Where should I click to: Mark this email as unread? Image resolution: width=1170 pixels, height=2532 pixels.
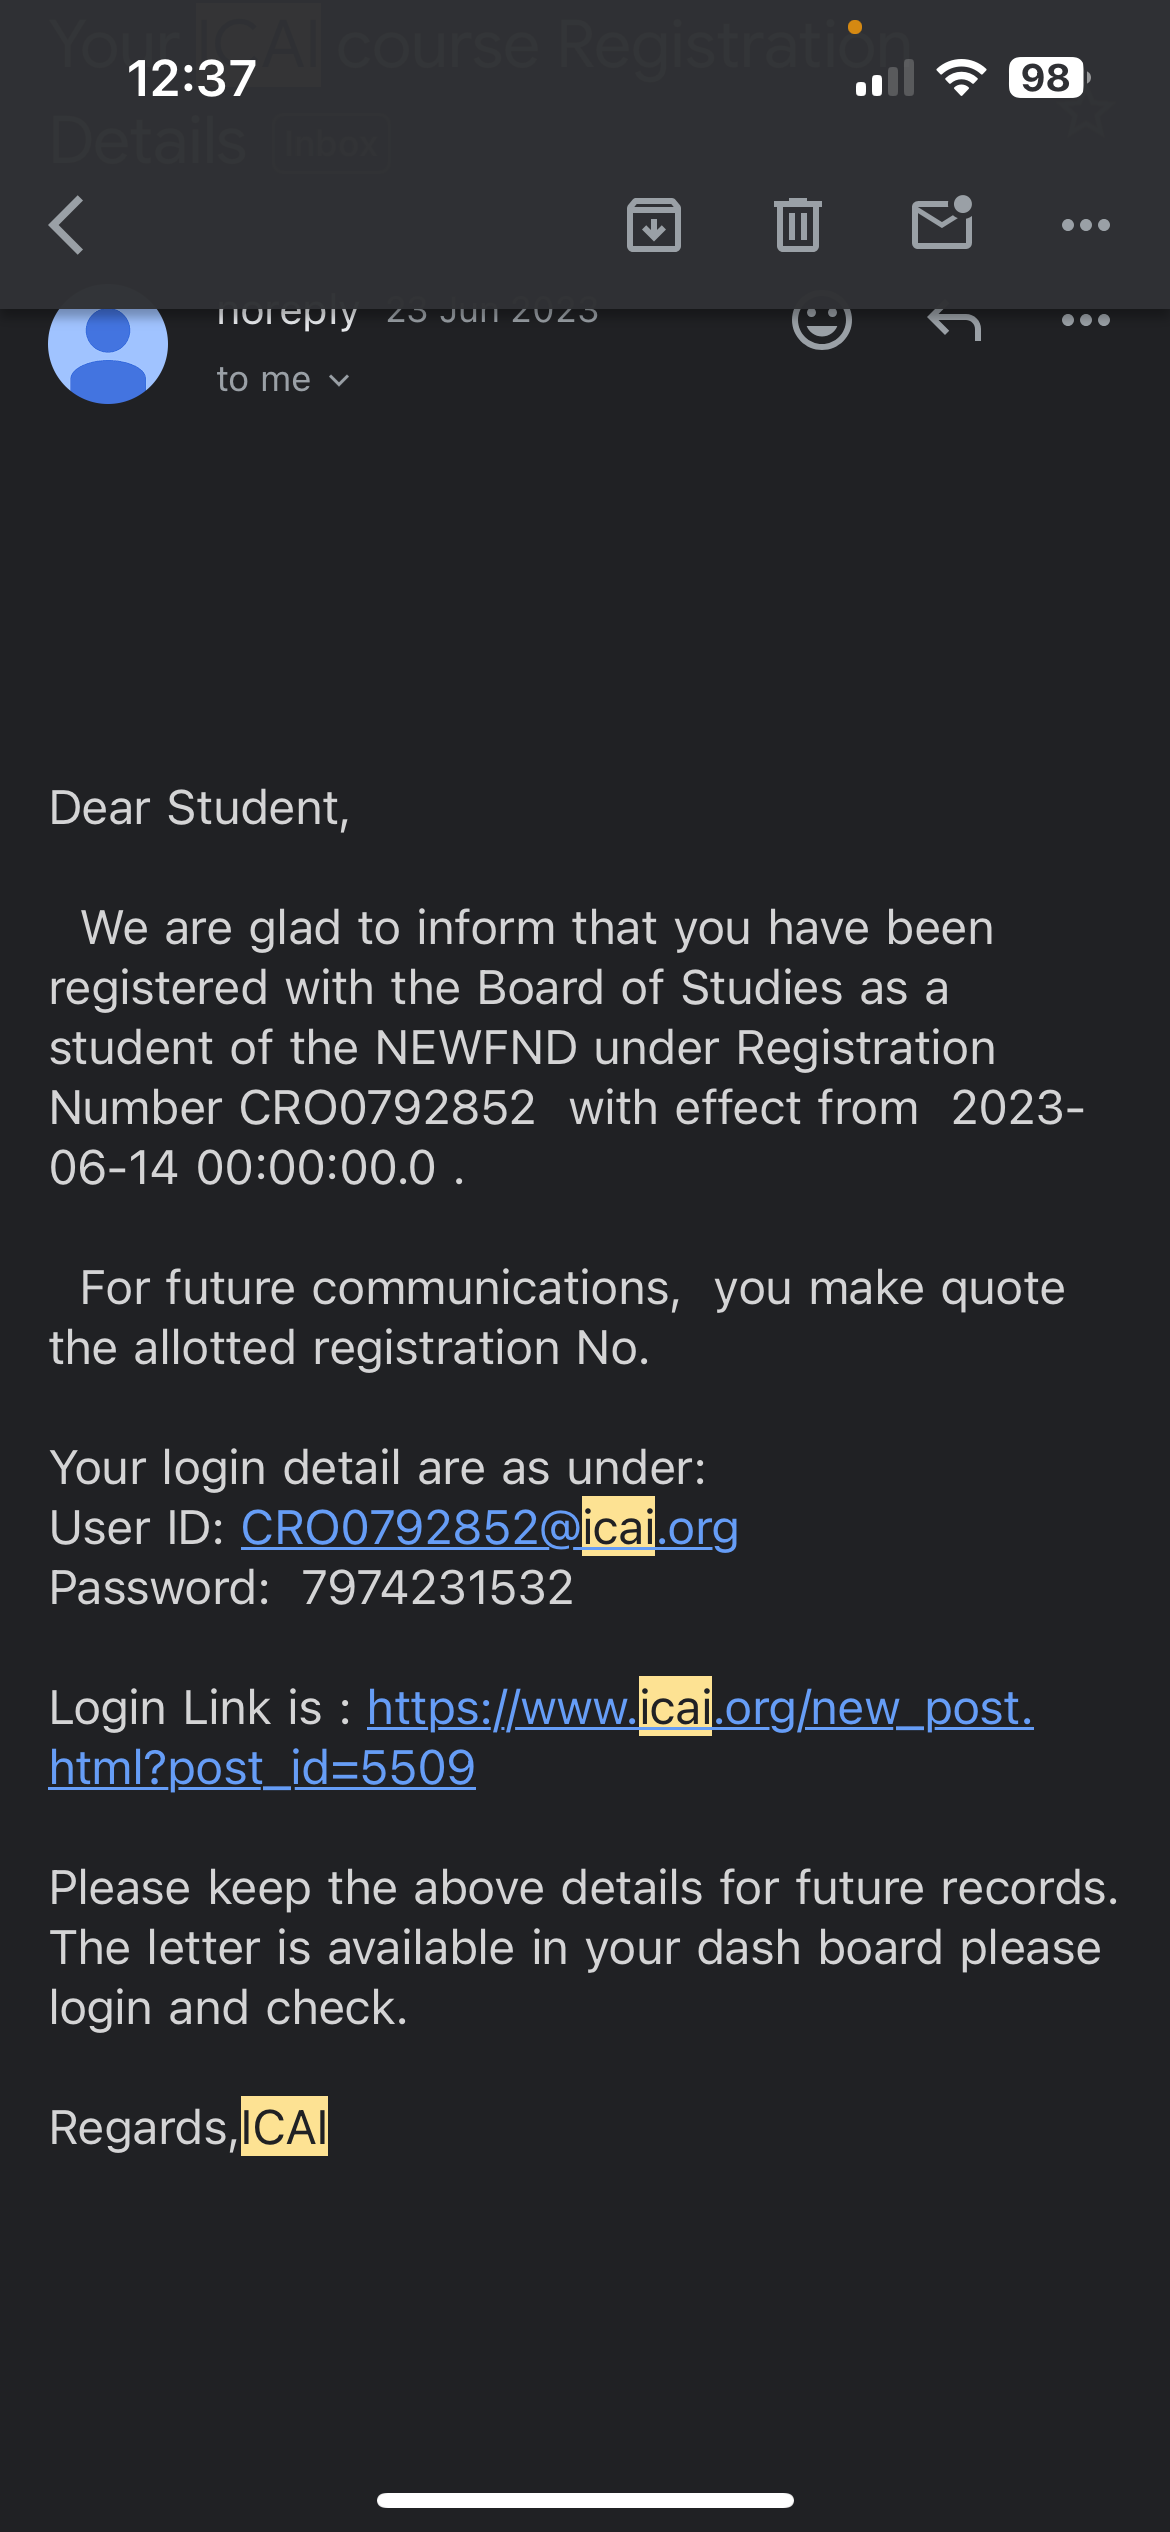pos(942,223)
